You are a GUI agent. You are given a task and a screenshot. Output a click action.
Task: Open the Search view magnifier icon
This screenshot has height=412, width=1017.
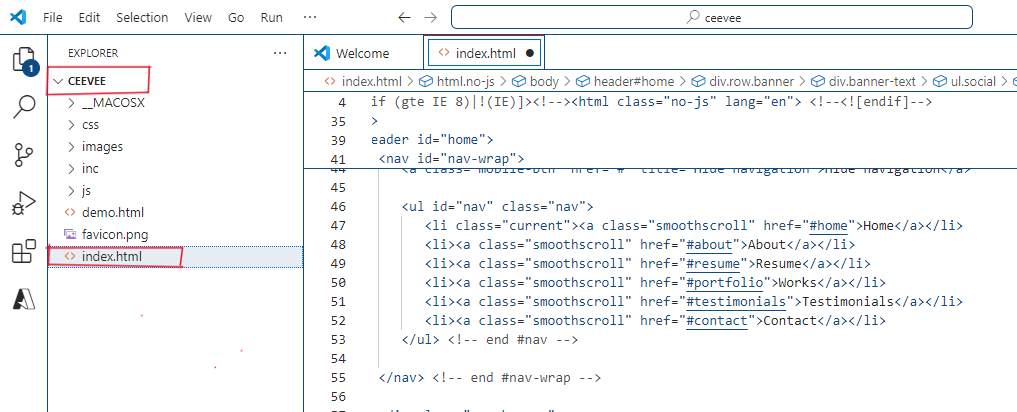[x=25, y=107]
